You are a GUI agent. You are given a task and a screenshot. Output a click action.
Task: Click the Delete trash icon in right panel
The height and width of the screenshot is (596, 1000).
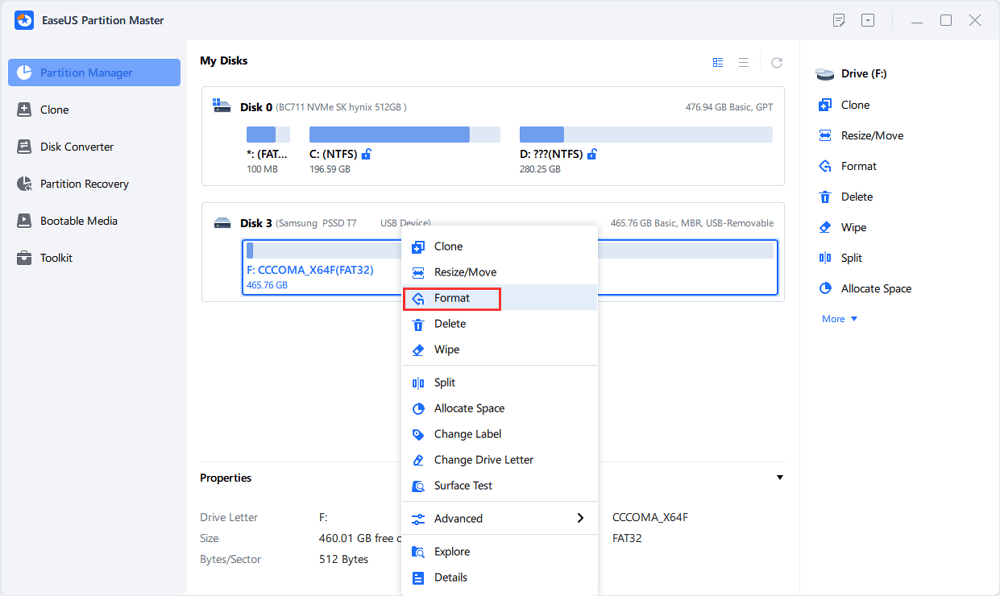825,197
